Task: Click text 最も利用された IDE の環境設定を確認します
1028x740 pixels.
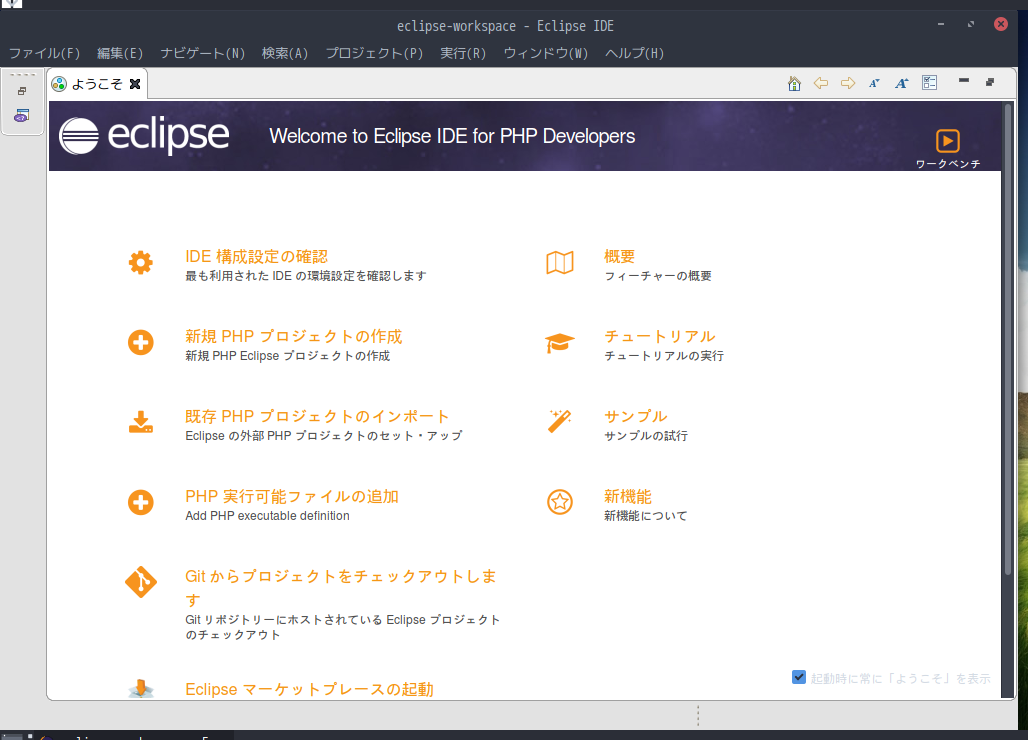Action: [x=306, y=276]
